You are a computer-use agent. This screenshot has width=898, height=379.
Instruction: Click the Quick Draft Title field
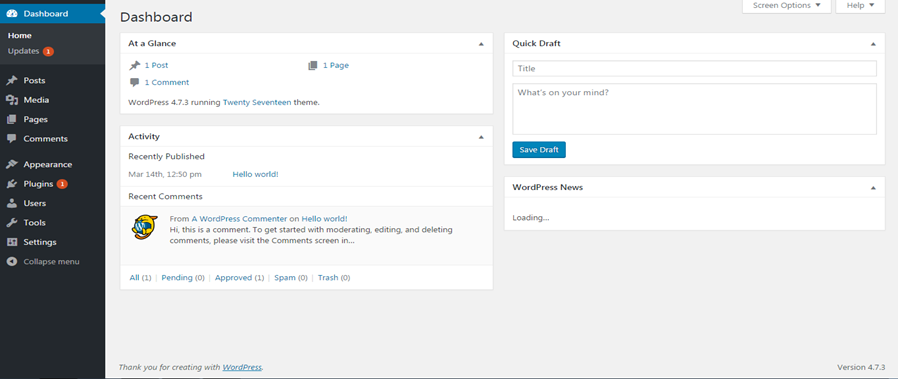coord(694,69)
